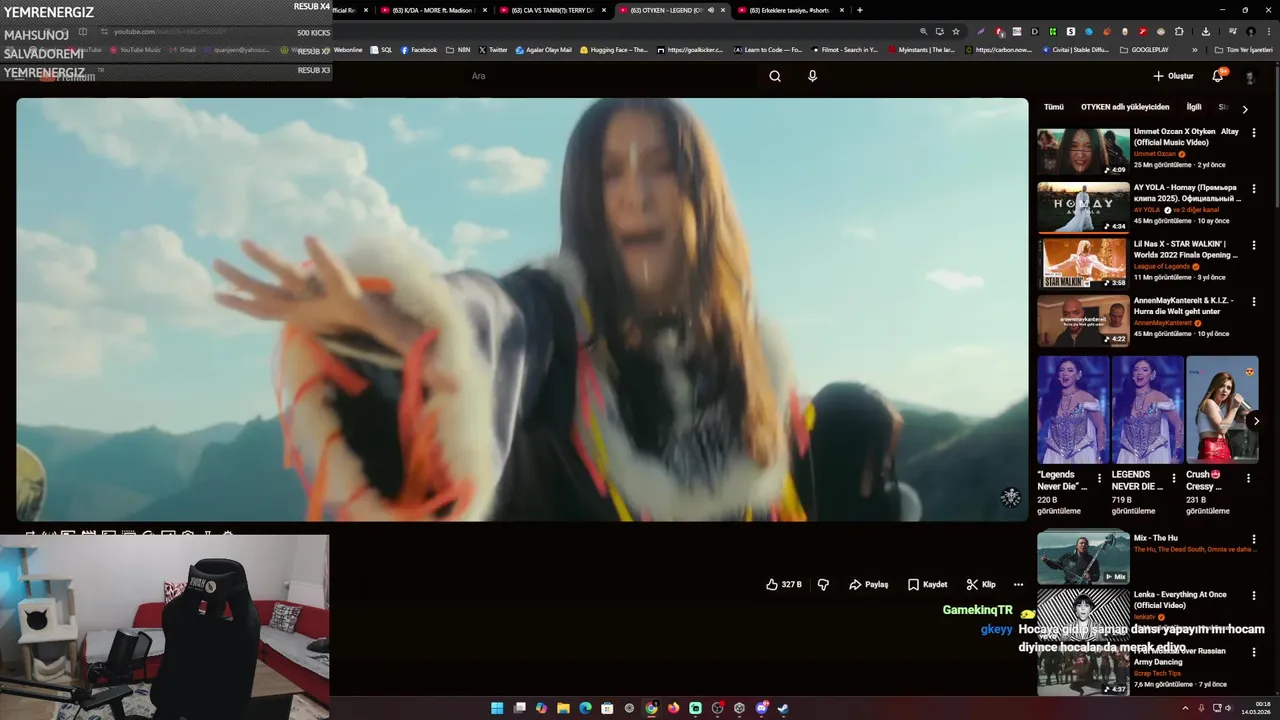Open Mix - The Hu playlist
Screen dimensions: 1280x720
pyautogui.click(x=1083, y=558)
